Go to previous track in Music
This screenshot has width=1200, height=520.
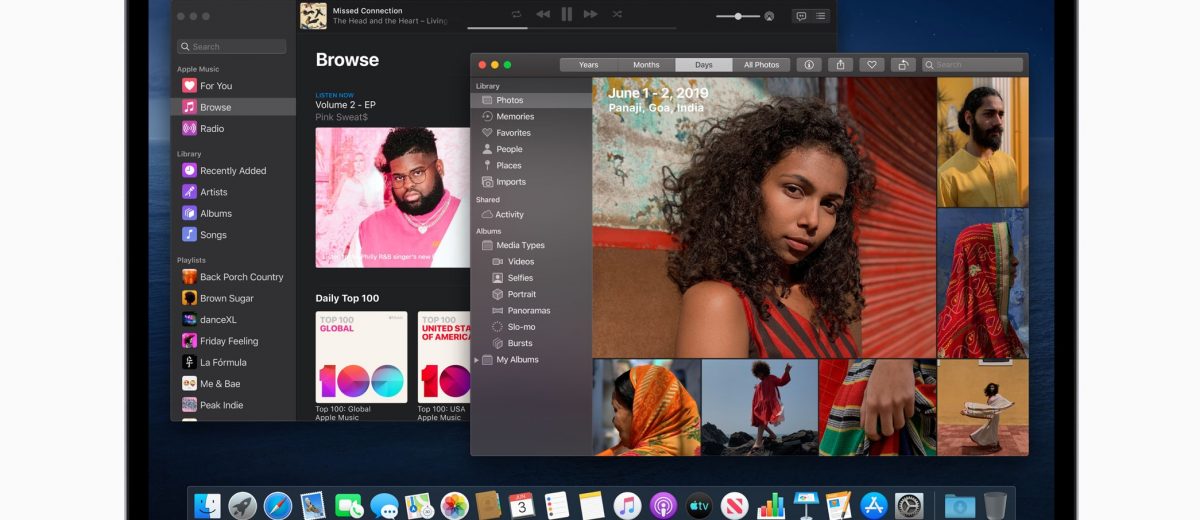coord(542,14)
